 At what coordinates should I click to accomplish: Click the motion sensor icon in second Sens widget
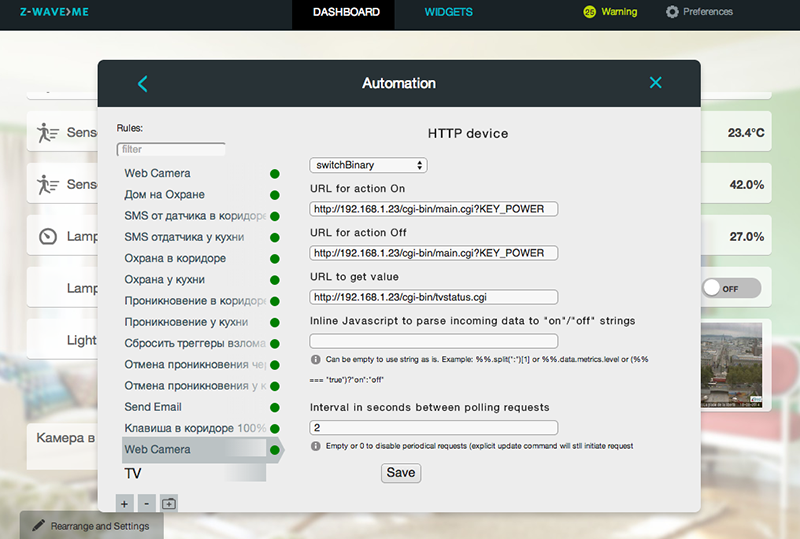click(x=47, y=185)
